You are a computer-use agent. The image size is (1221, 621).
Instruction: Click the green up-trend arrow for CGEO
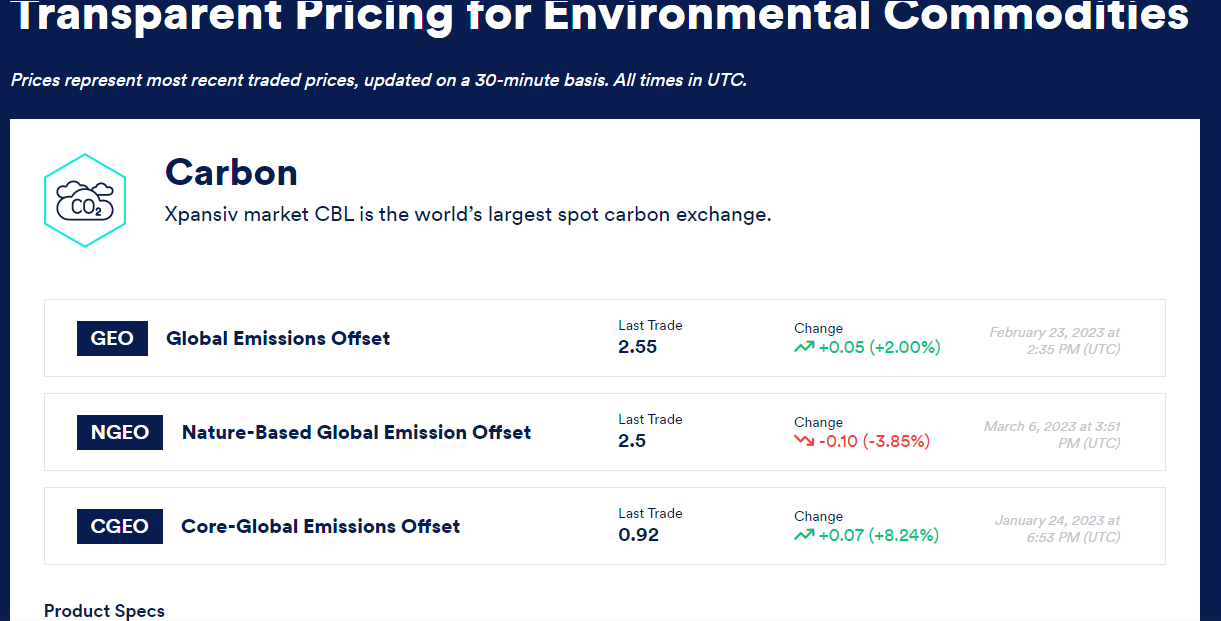(x=804, y=535)
